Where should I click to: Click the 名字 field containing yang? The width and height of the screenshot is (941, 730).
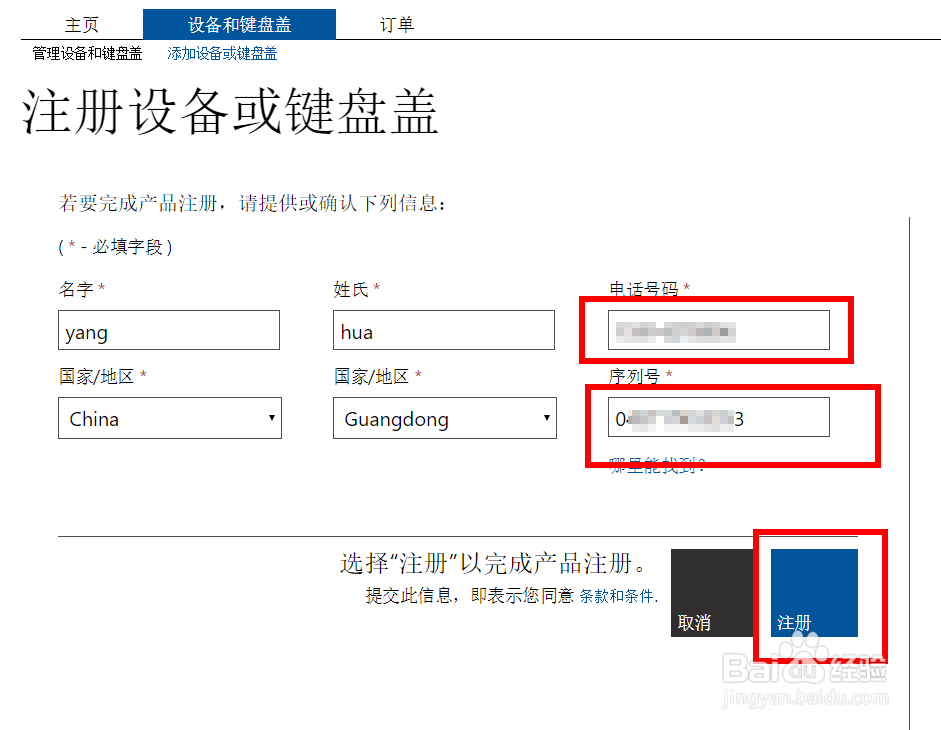(x=168, y=330)
